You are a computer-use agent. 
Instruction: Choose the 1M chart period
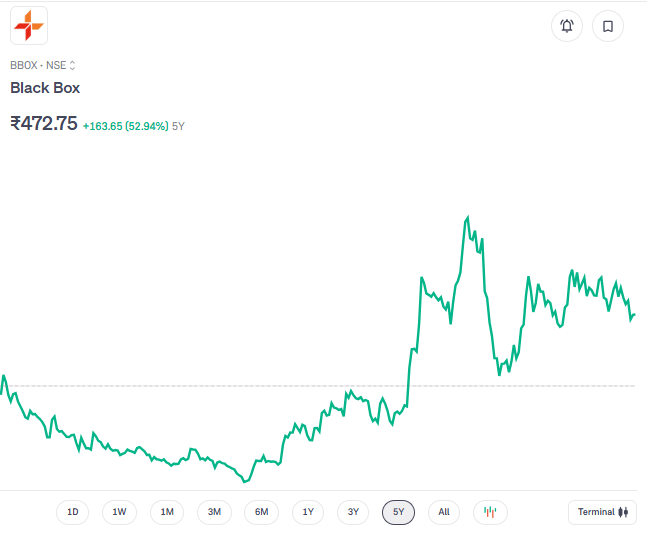[x=167, y=512]
